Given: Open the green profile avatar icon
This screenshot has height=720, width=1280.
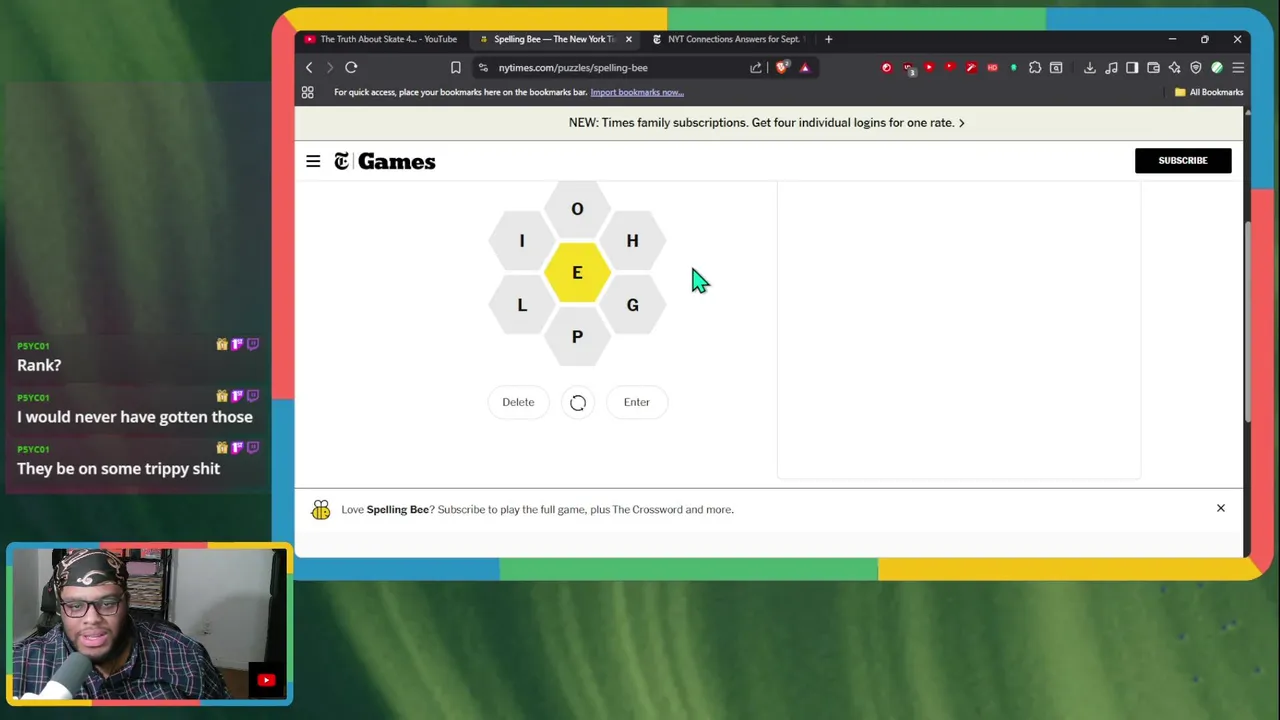Looking at the screenshot, I should click(x=1217, y=67).
